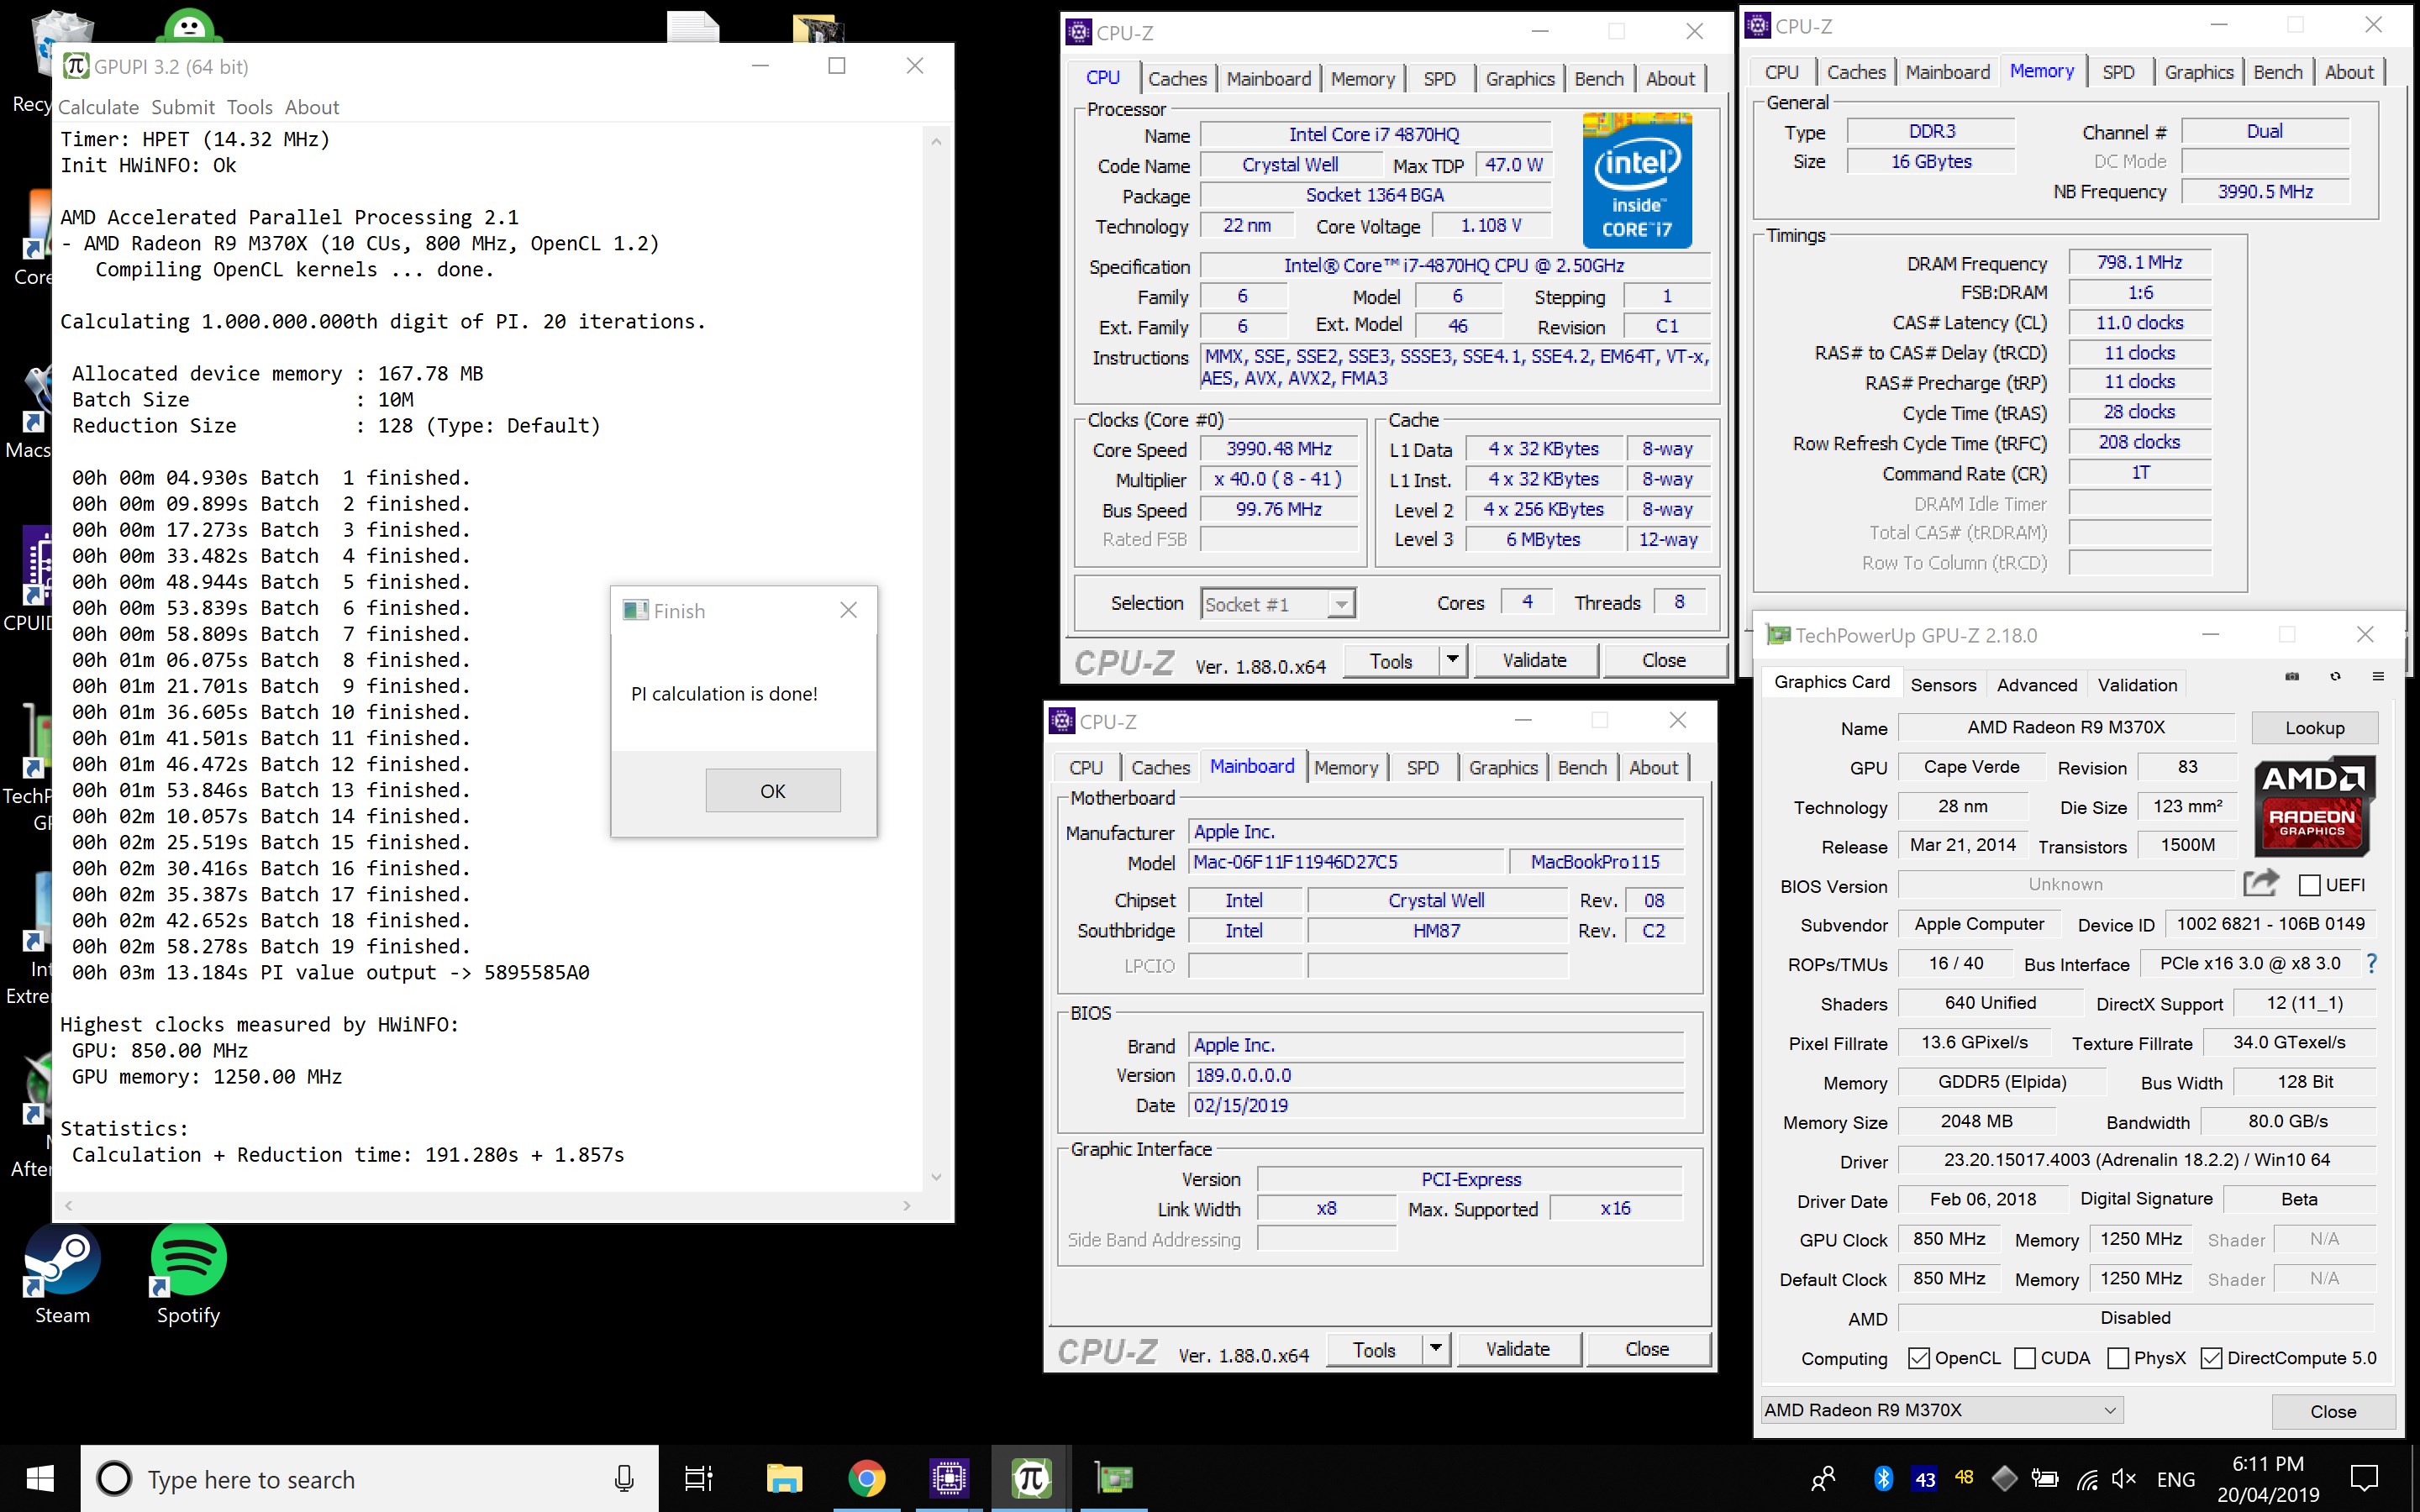Viewport: 2420px width, 1512px height.
Task: Click OK in the Finish dialog
Action: [x=773, y=790]
